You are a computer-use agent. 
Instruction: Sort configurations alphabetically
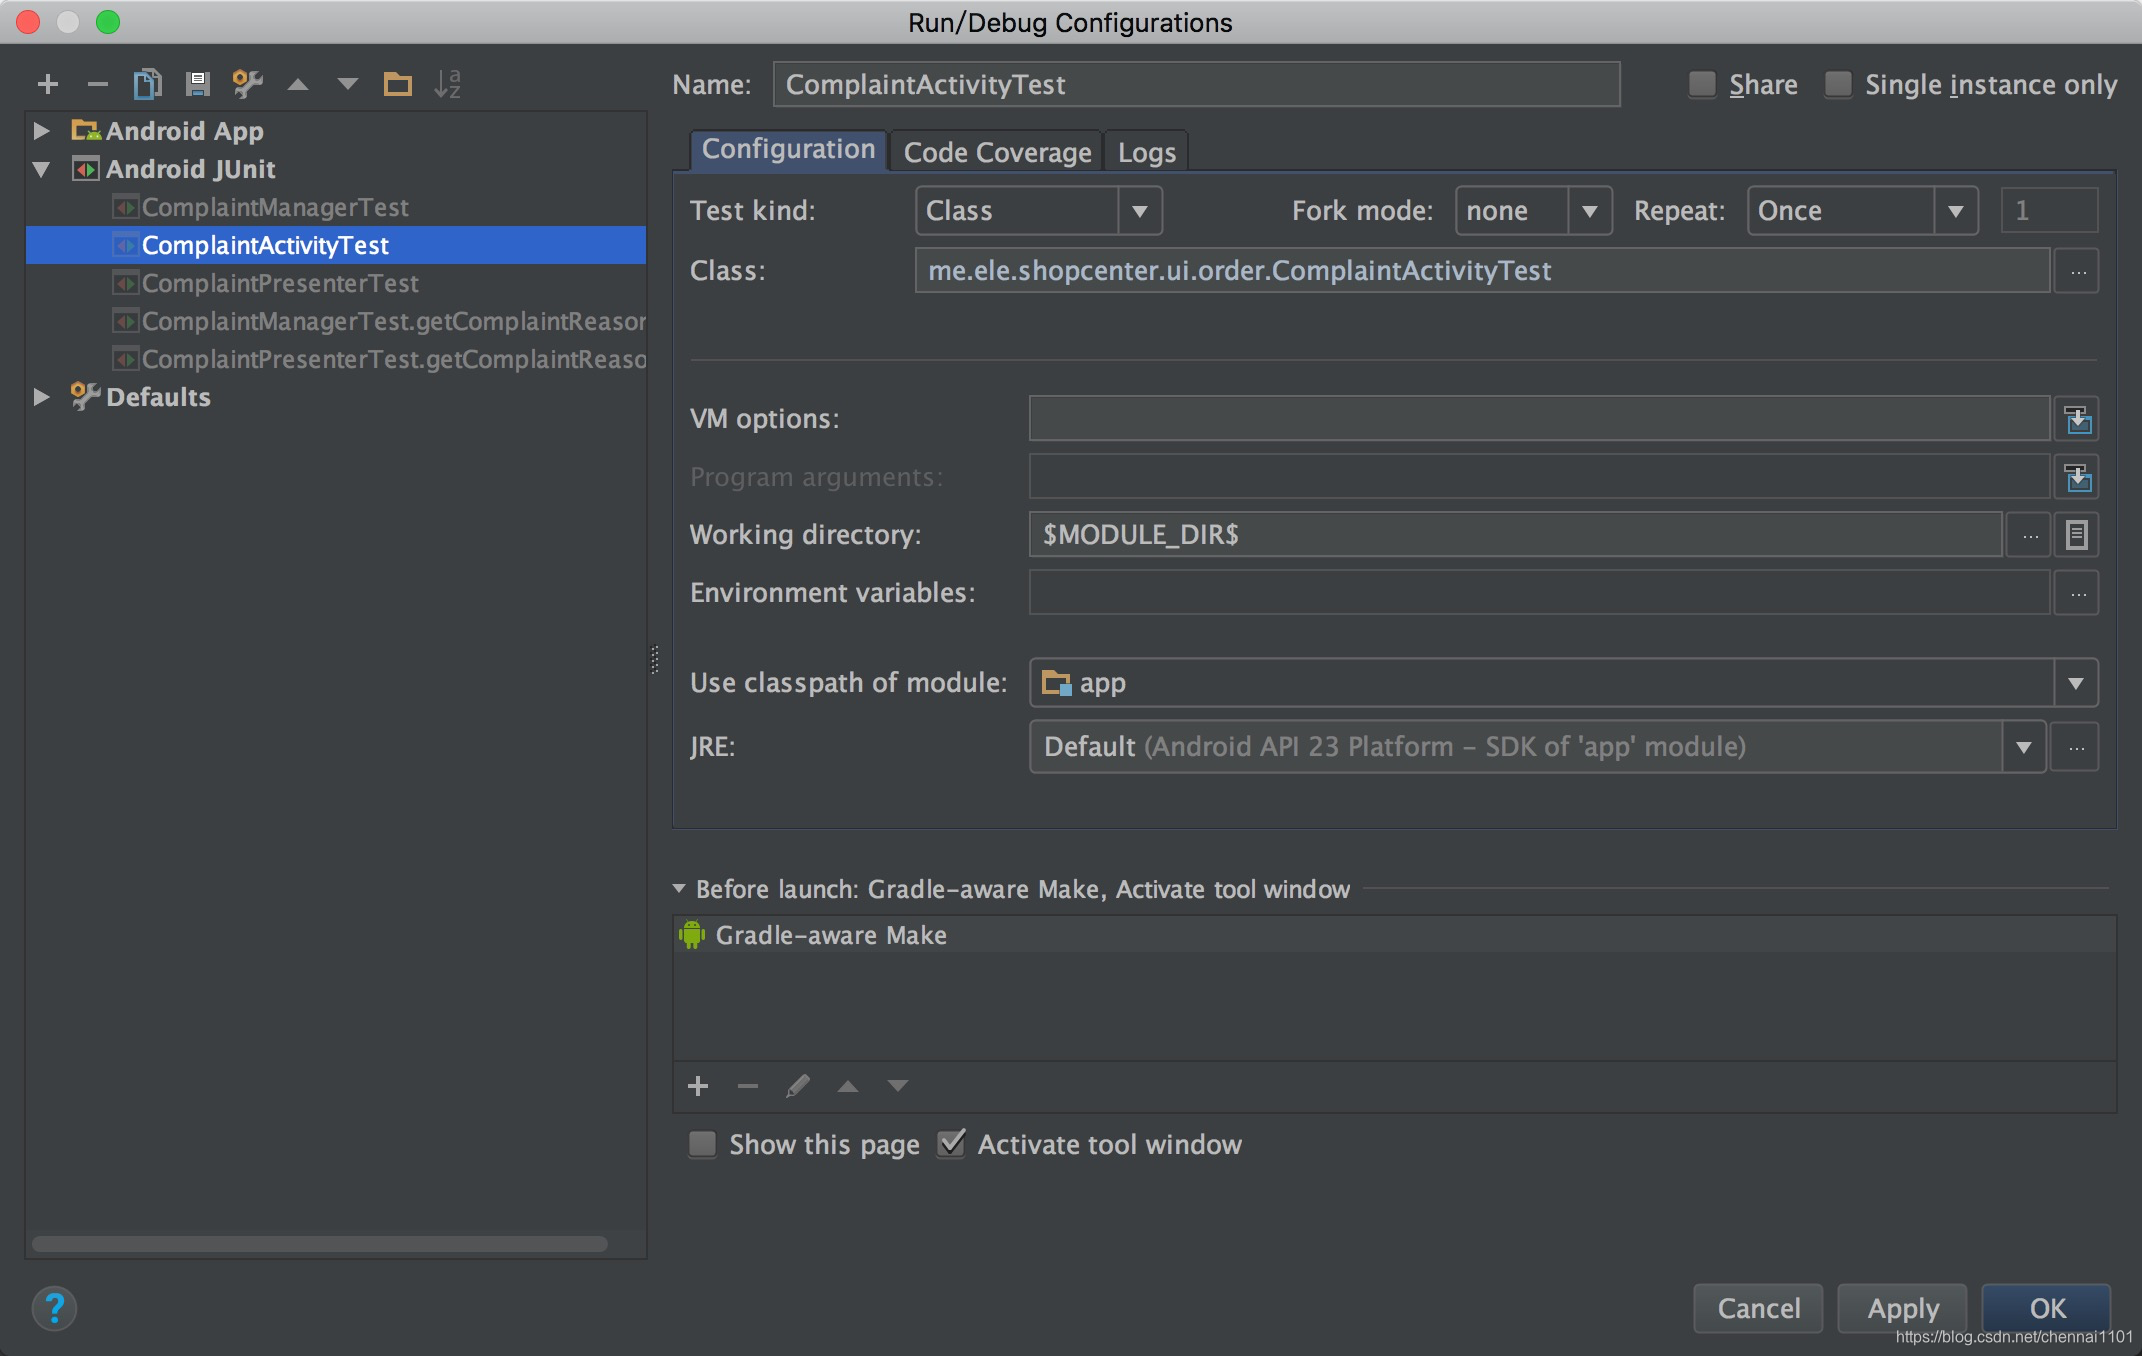(447, 84)
